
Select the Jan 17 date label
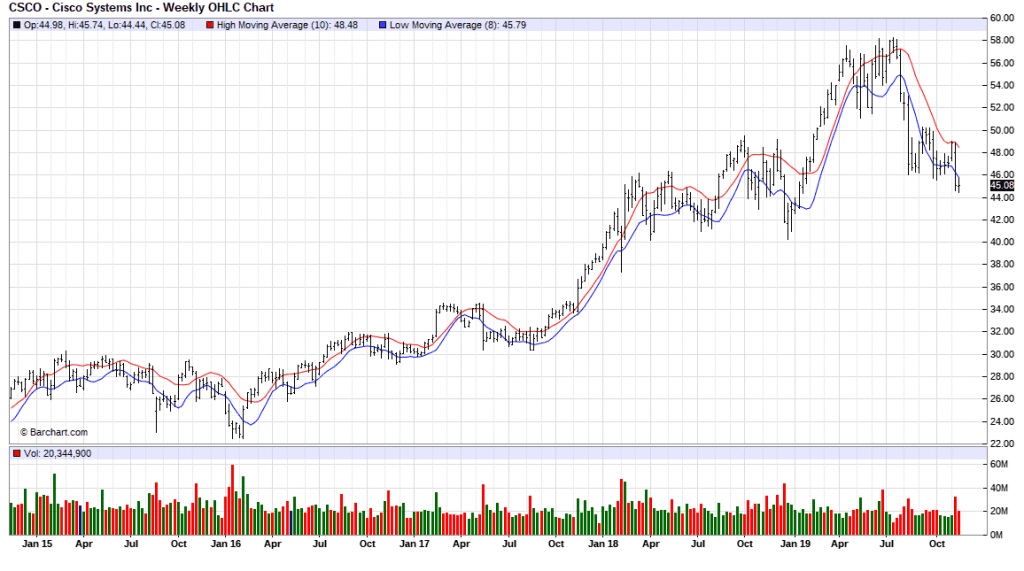coord(415,545)
